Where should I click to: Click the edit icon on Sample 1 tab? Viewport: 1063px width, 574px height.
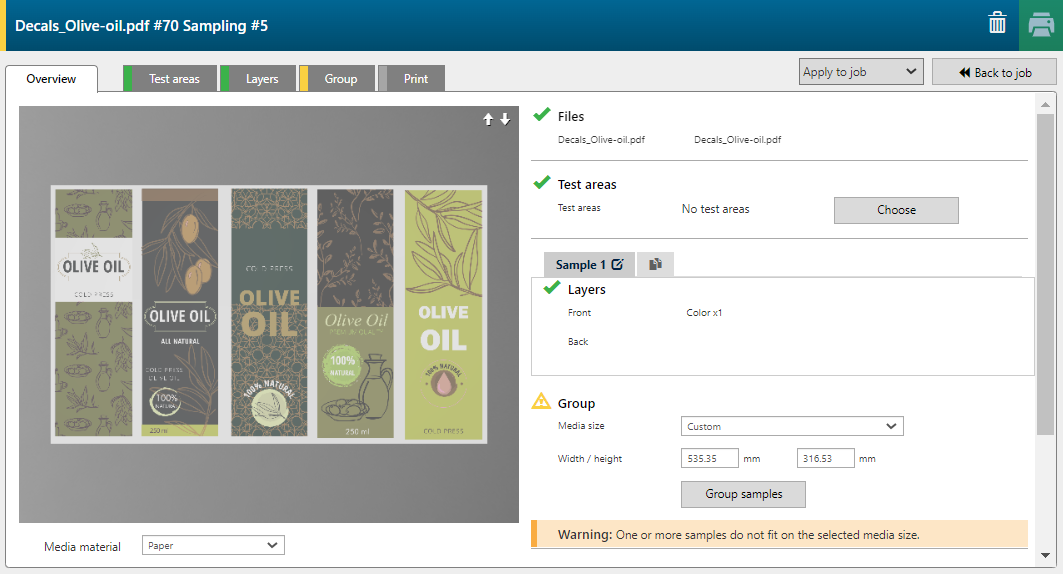tap(617, 265)
